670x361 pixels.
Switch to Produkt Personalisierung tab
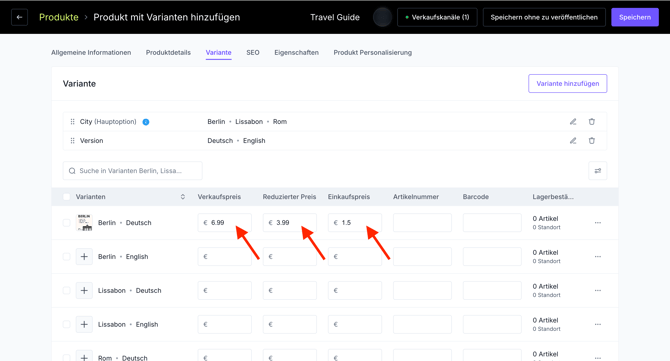(373, 53)
